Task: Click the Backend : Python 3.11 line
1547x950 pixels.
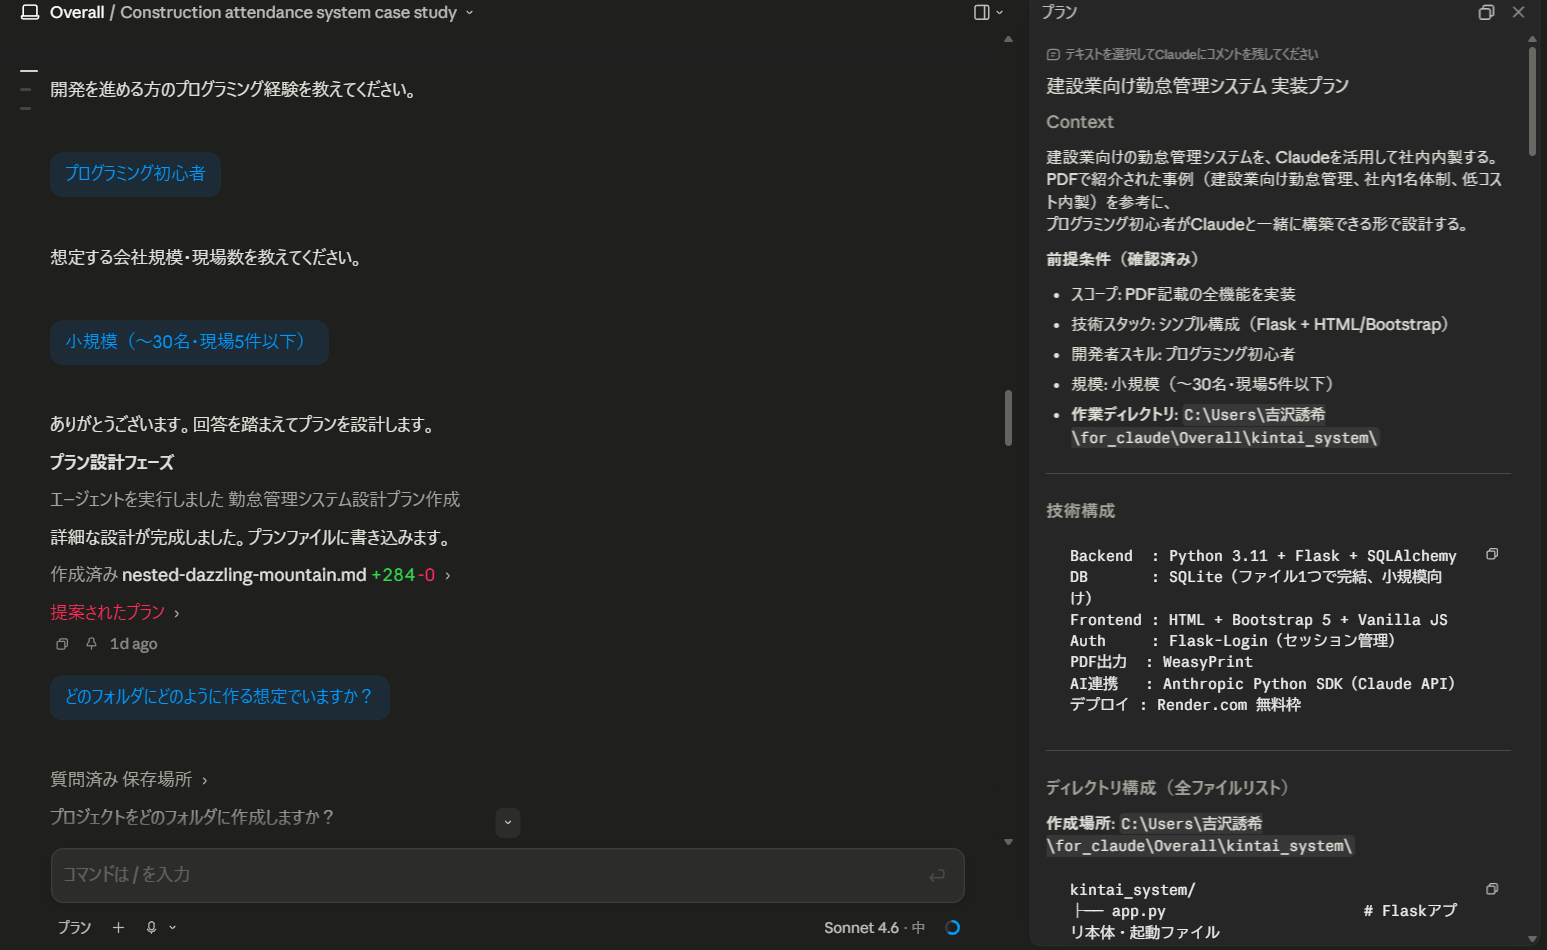Action: [x=1263, y=556]
